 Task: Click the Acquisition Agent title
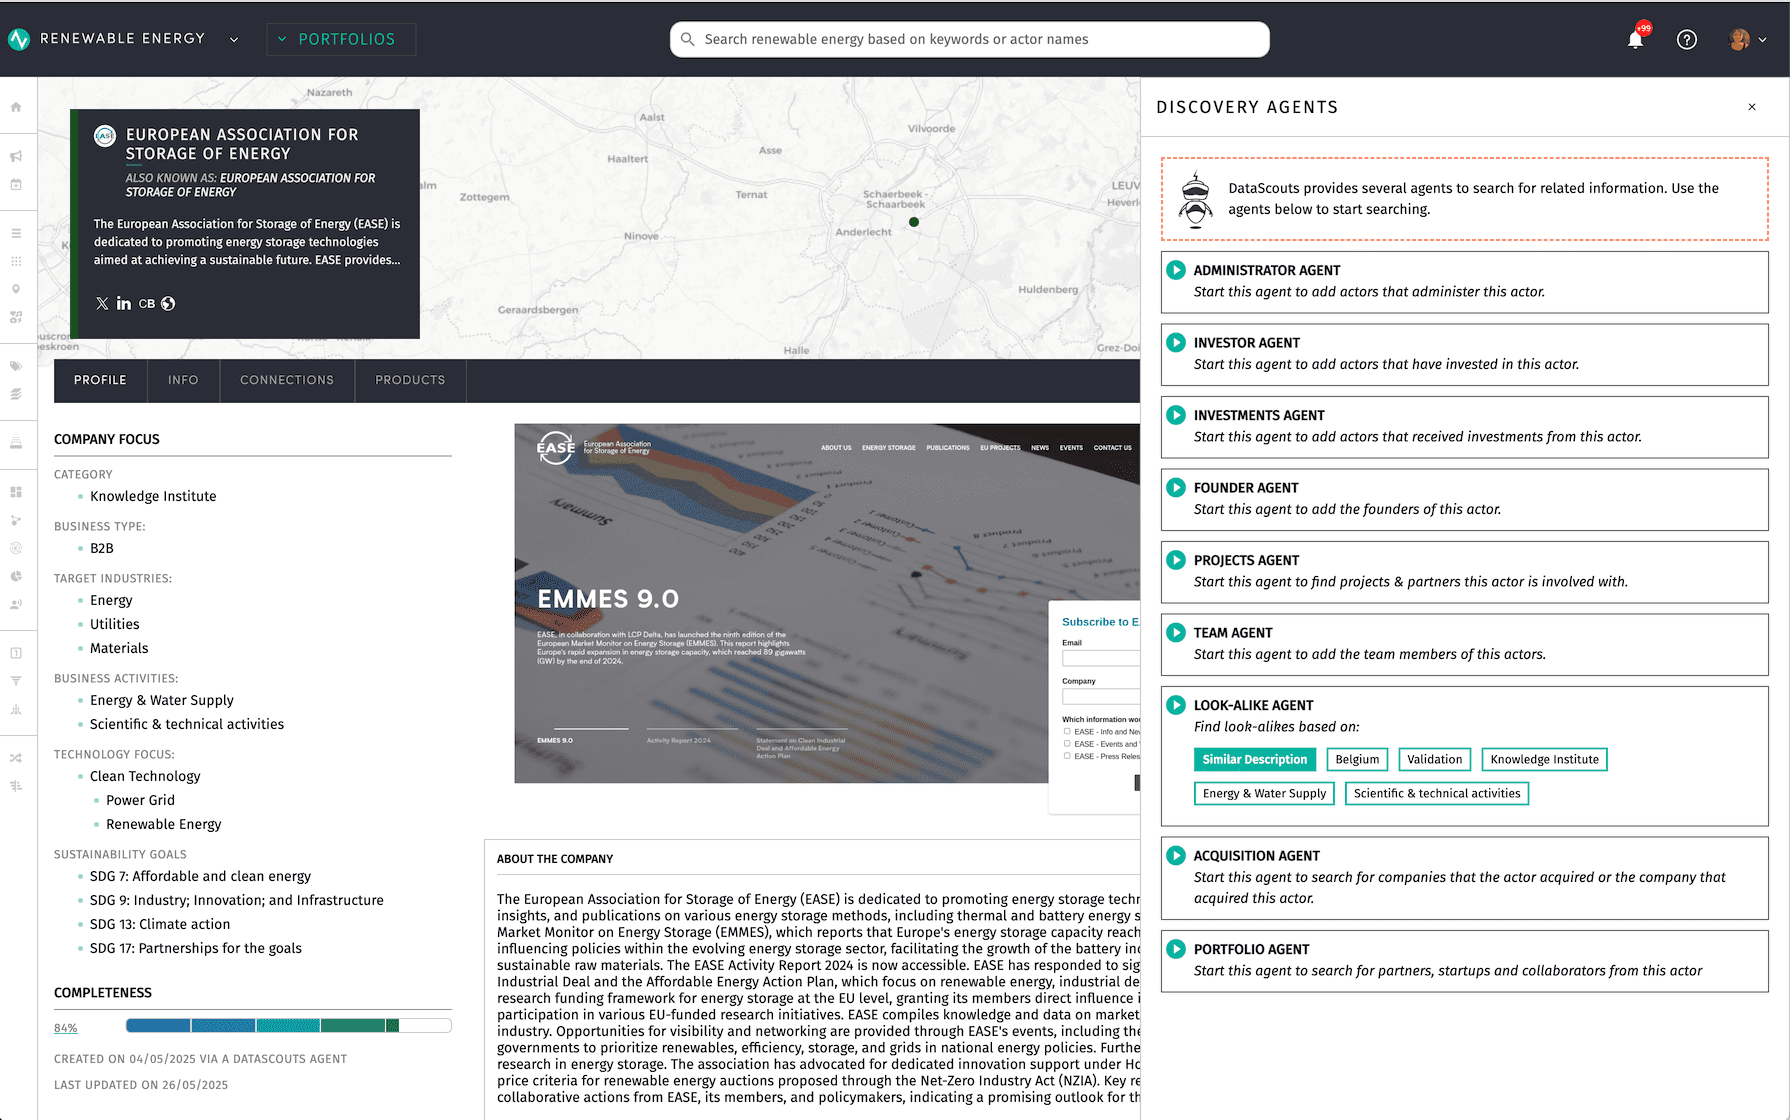click(x=1256, y=855)
